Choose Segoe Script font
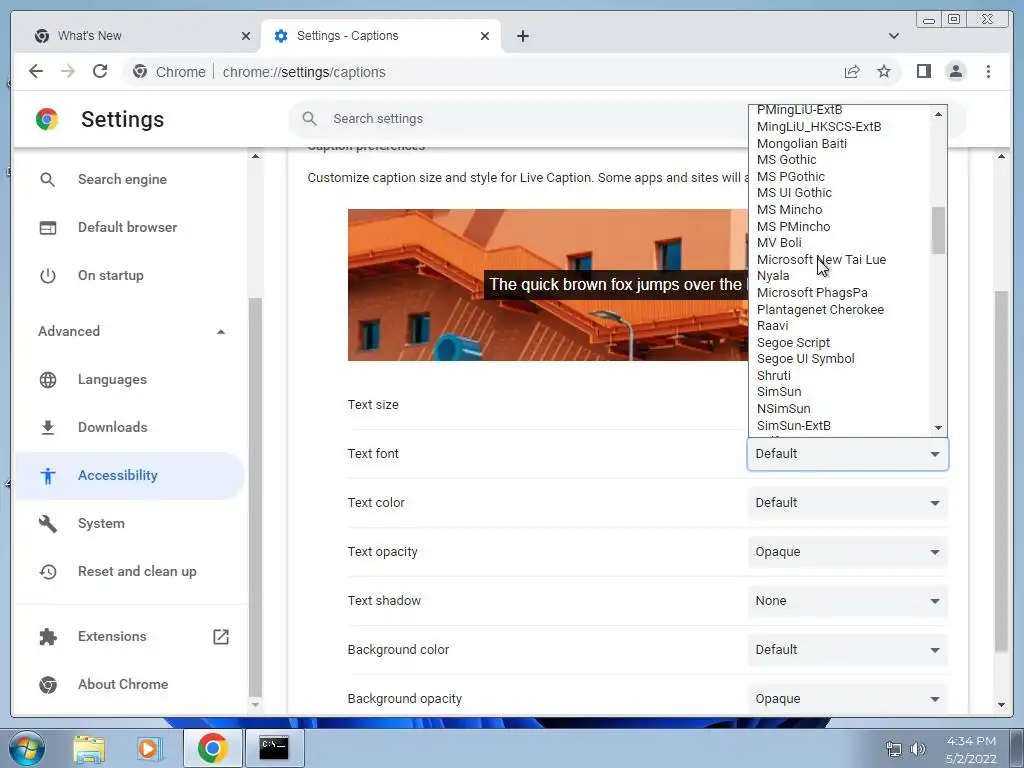This screenshot has height=768, width=1024. coord(793,343)
